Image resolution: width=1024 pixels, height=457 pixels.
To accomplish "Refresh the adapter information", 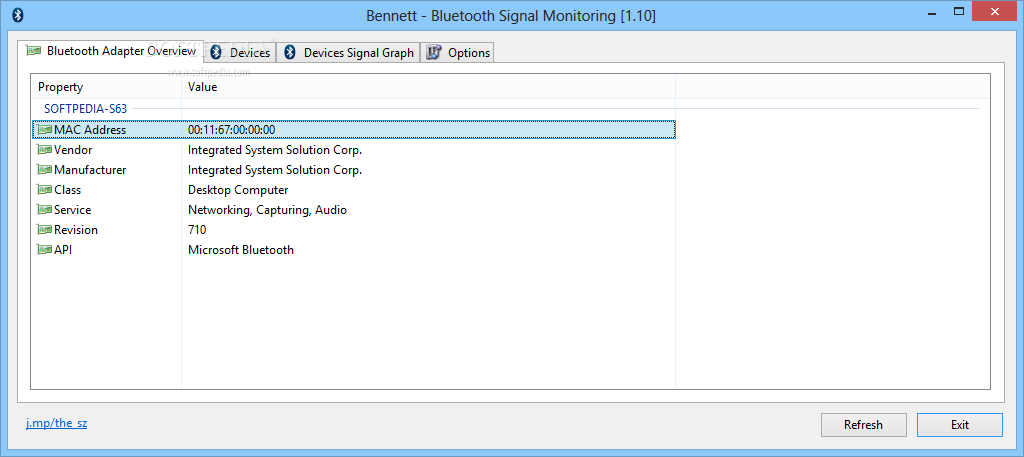I will click(863, 425).
